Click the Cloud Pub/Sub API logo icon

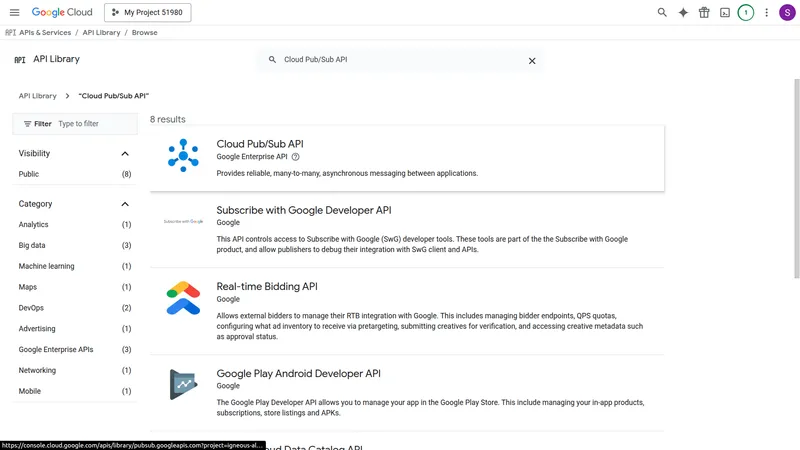(183, 155)
